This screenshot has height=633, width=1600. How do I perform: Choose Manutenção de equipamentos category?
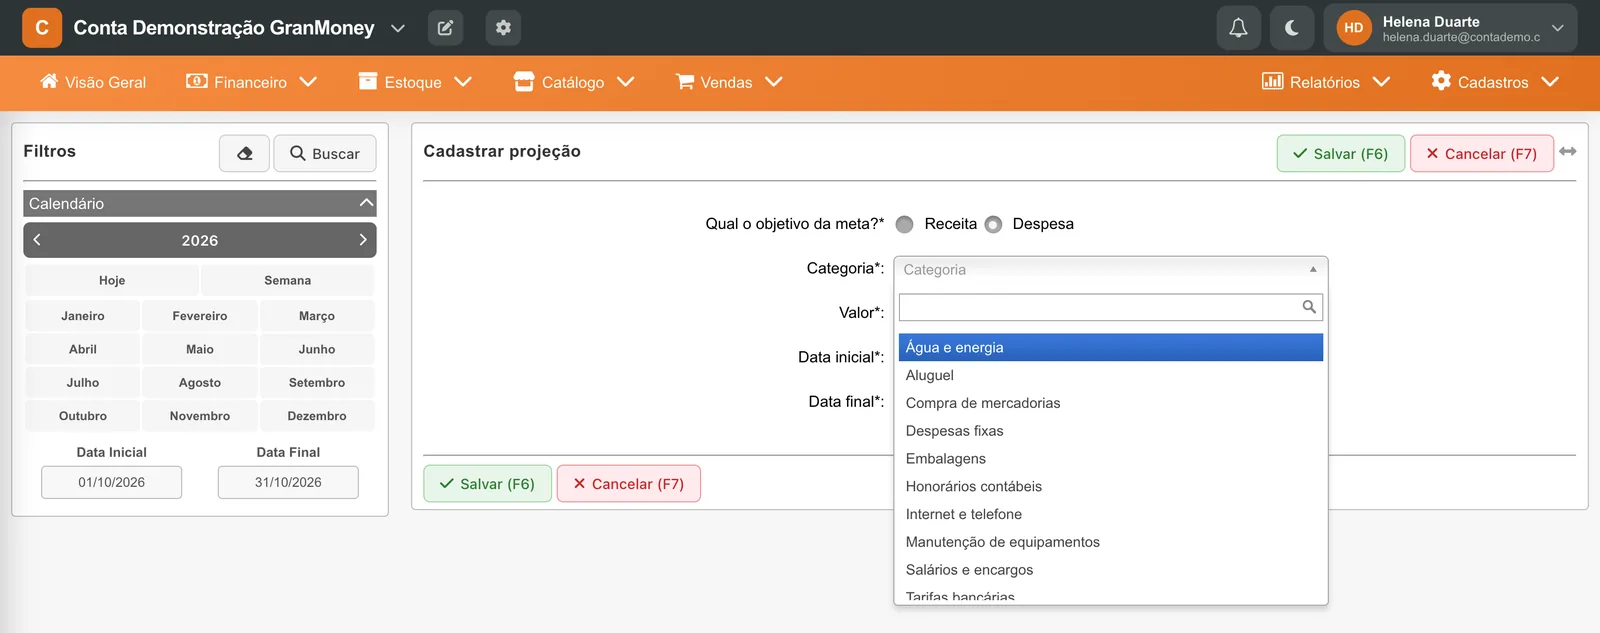coord(1110,542)
